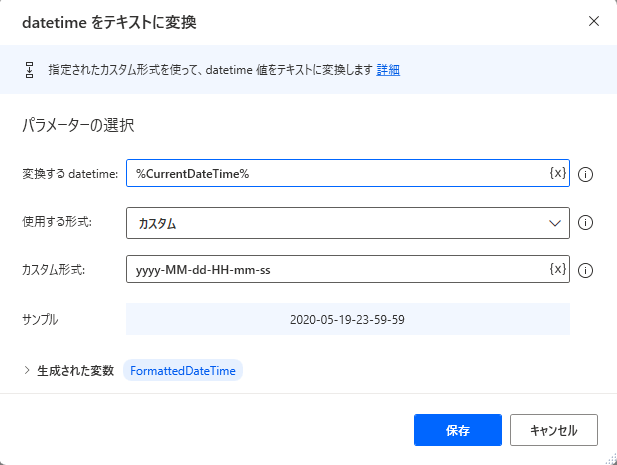Click the 保存 button
Image resolution: width=617 pixels, height=465 pixels.
tap(458, 430)
